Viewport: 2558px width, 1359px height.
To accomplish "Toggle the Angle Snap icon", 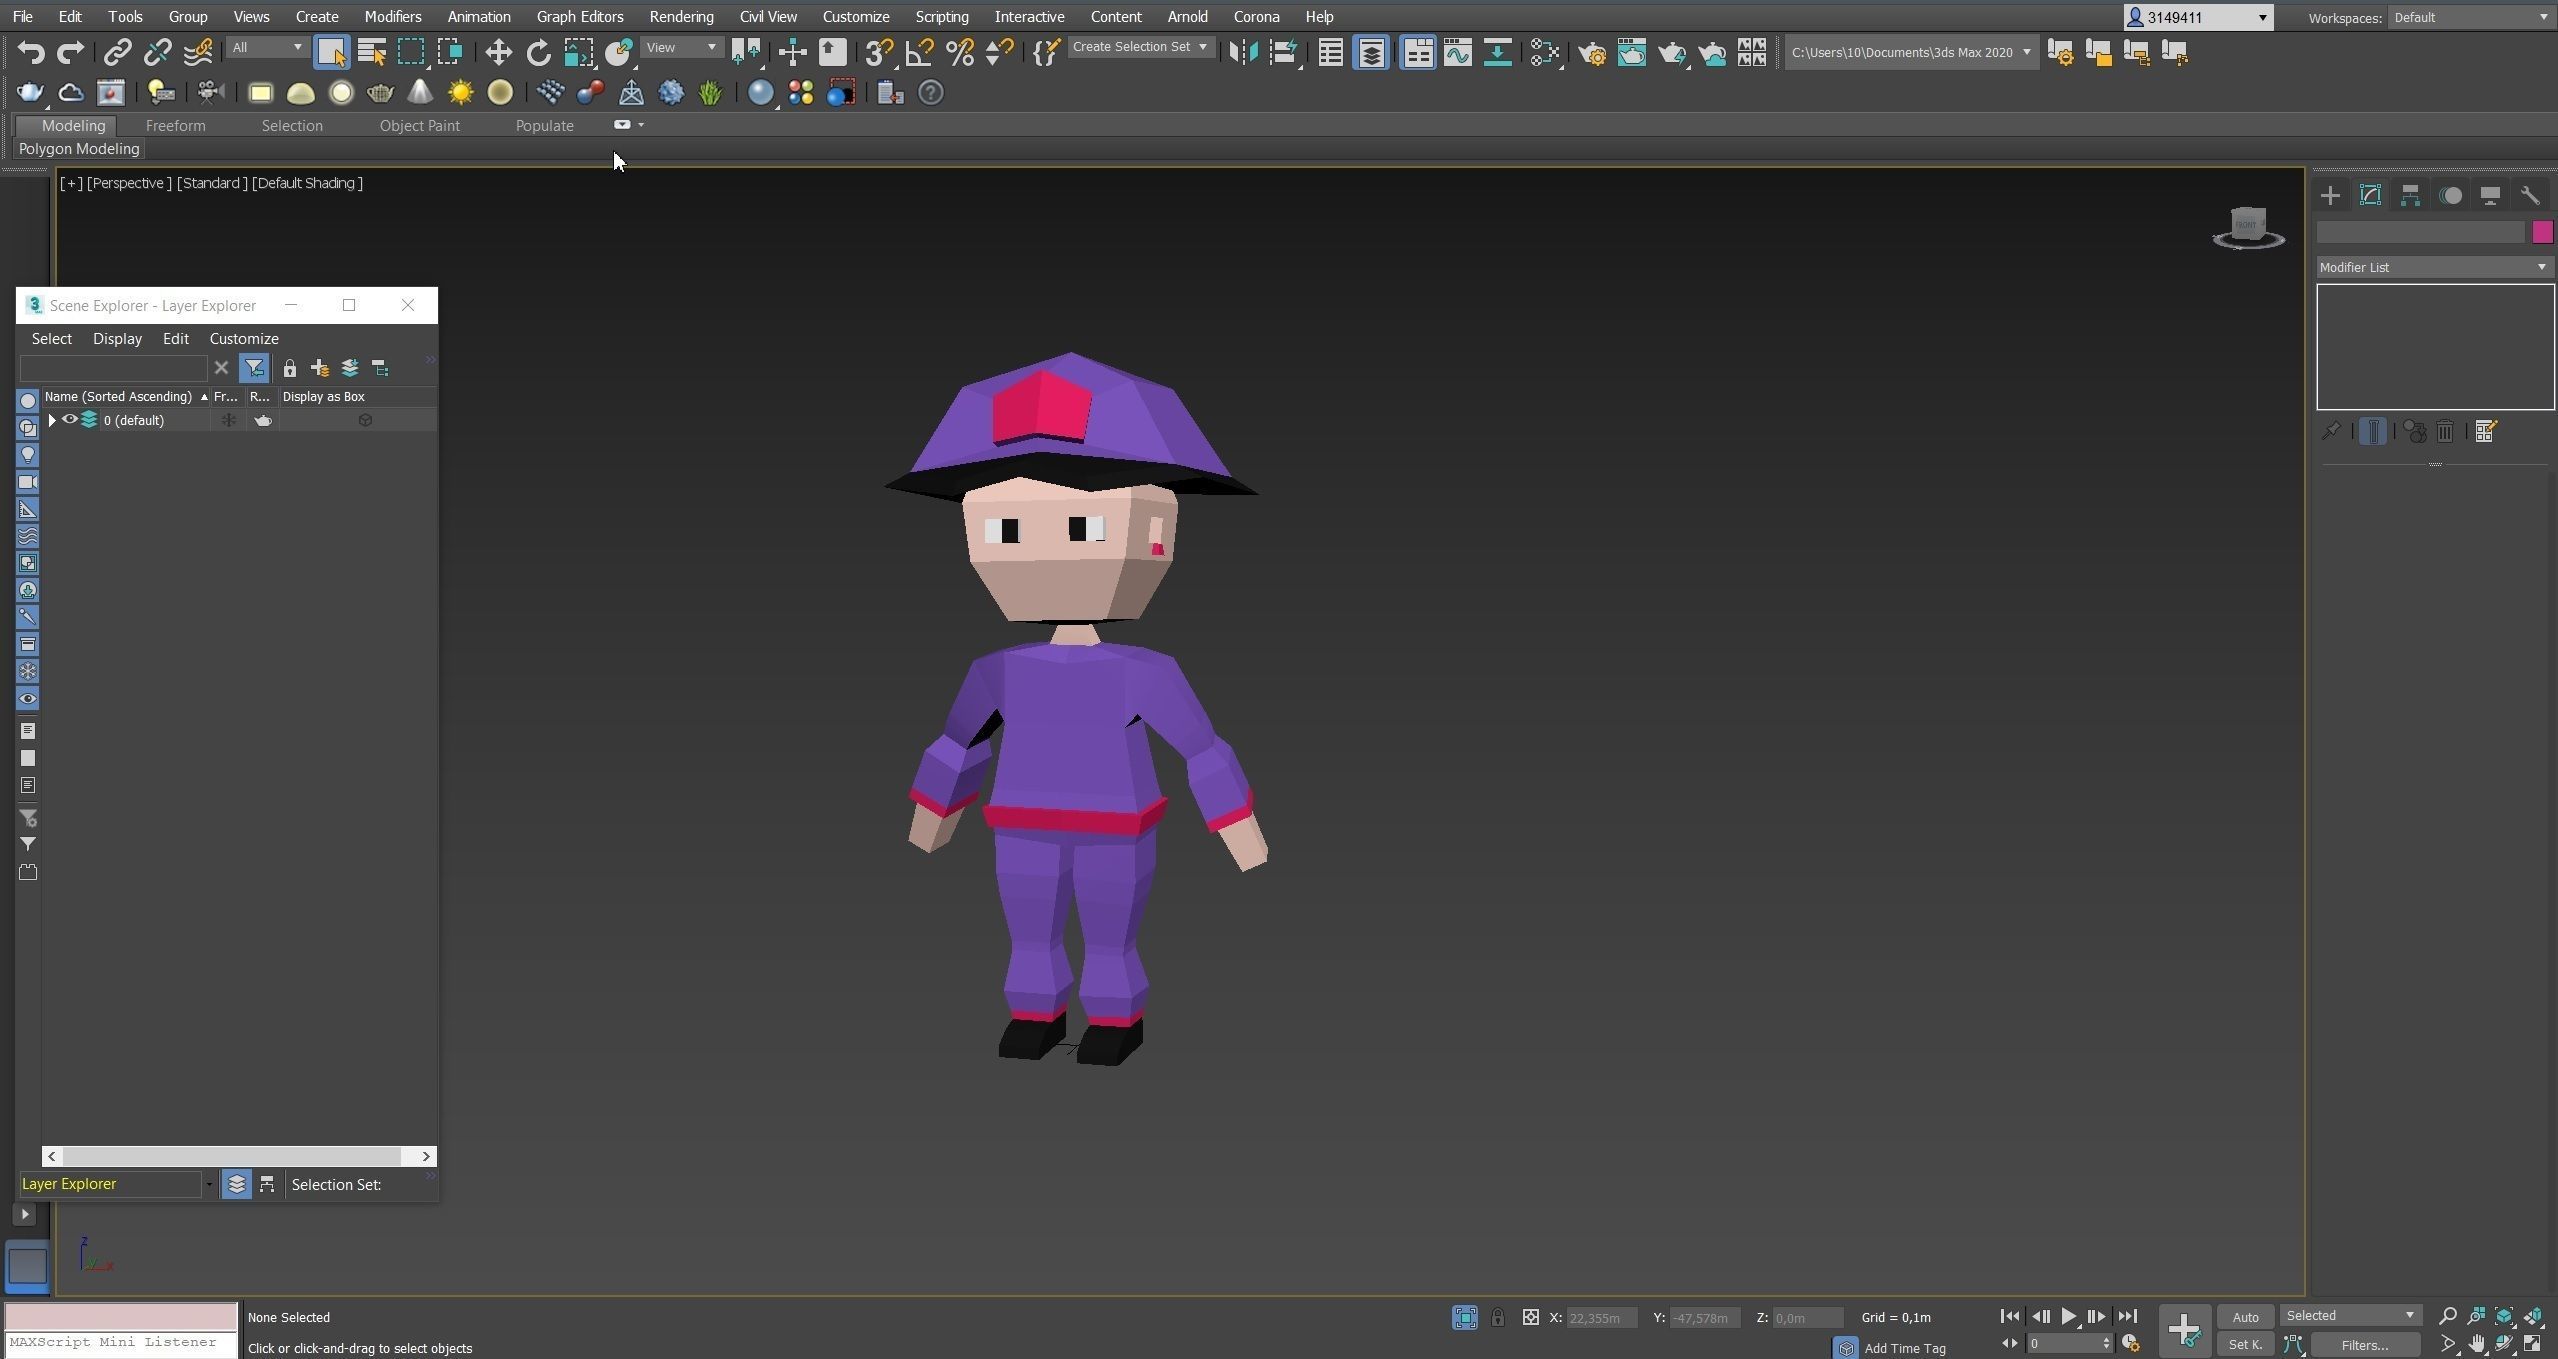I will click(x=919, y=52).
